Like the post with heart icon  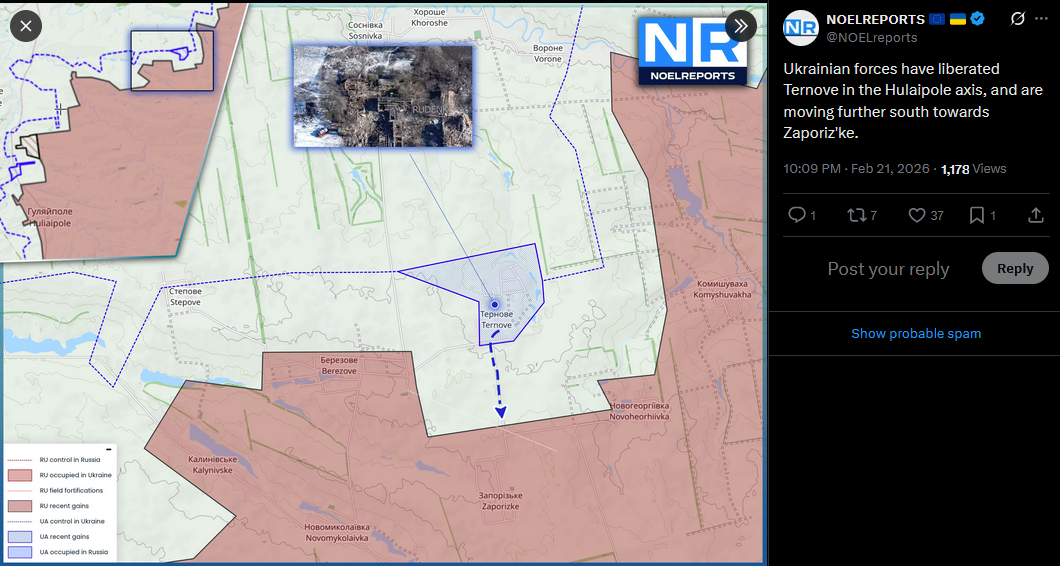click(917, 215)
